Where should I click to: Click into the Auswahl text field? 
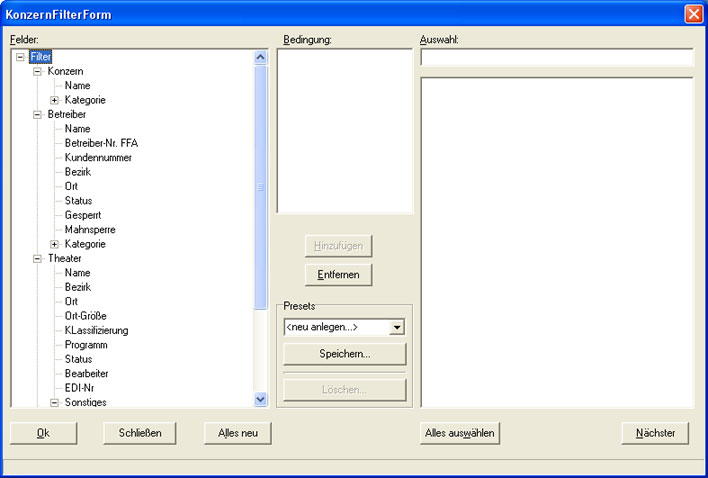(x=556, y=58)
